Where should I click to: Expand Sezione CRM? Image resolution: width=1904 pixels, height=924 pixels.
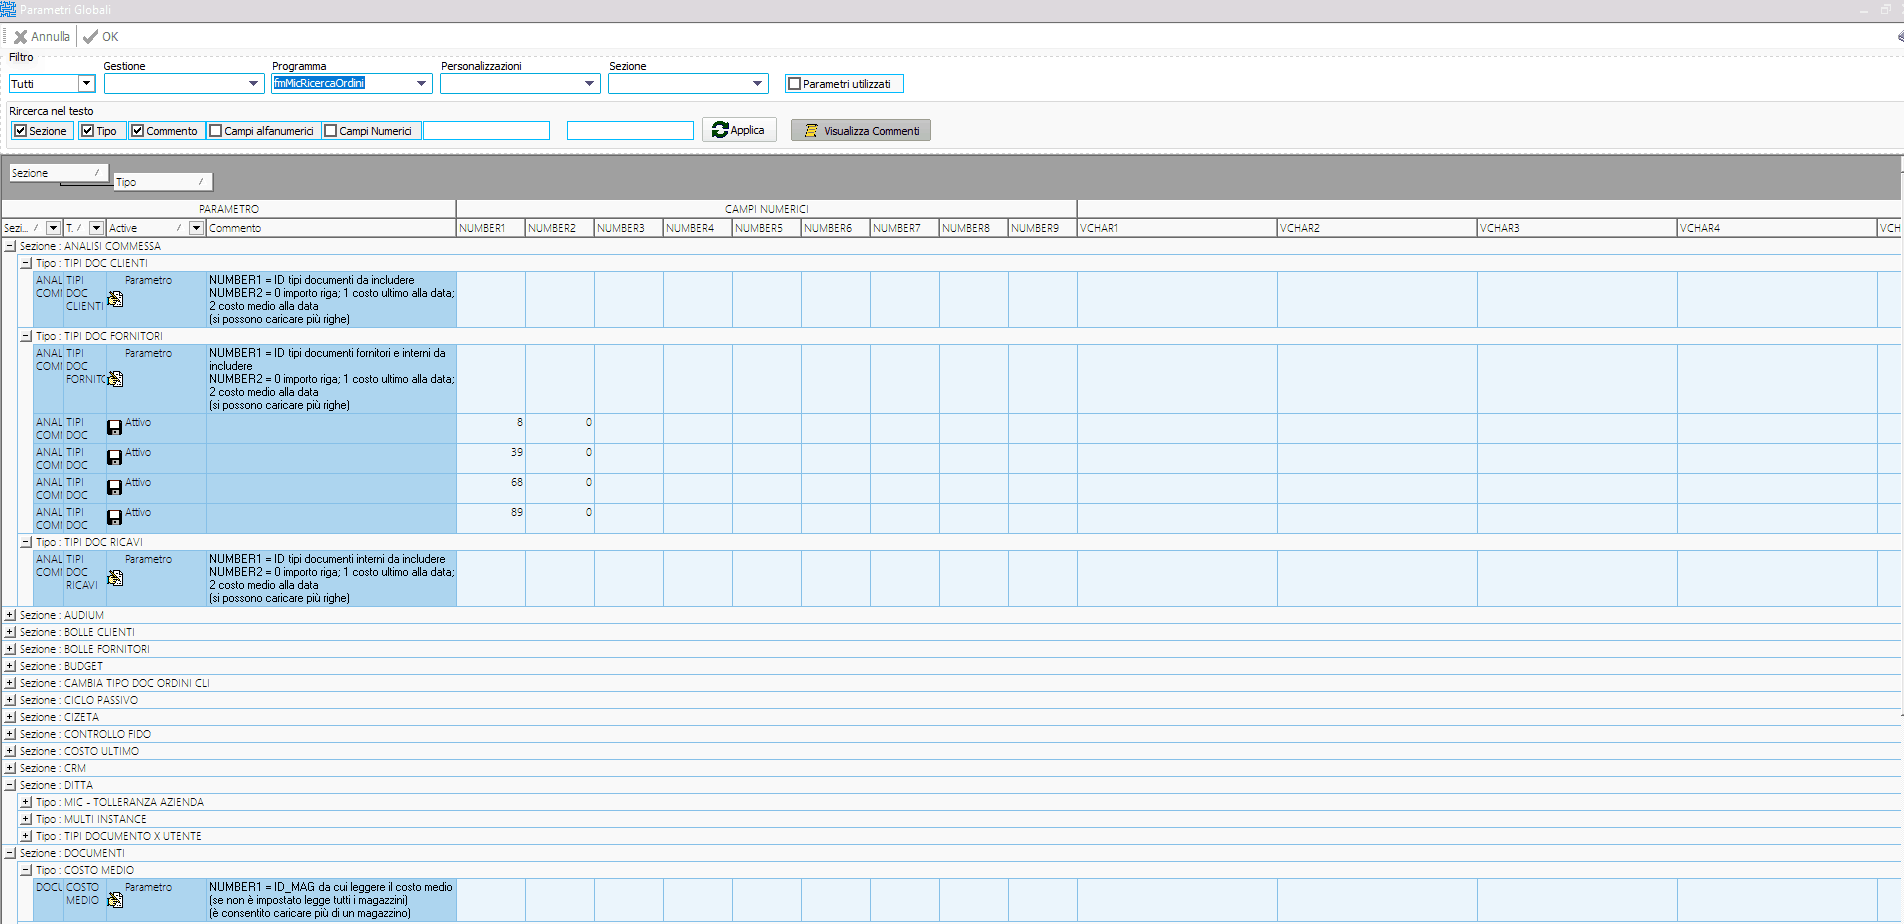[x=10, y=768]
